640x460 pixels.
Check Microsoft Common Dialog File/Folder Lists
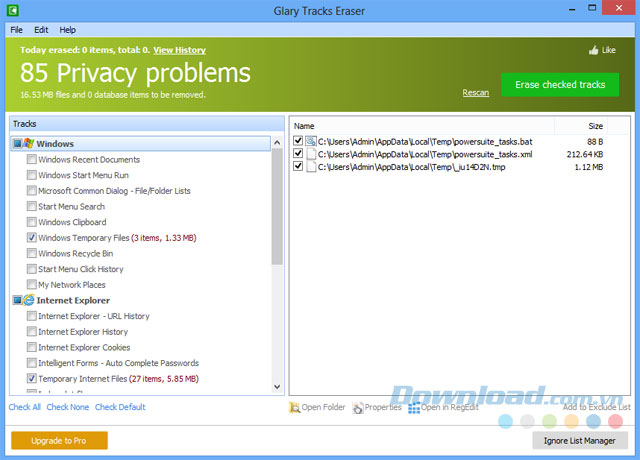point(31,191)
